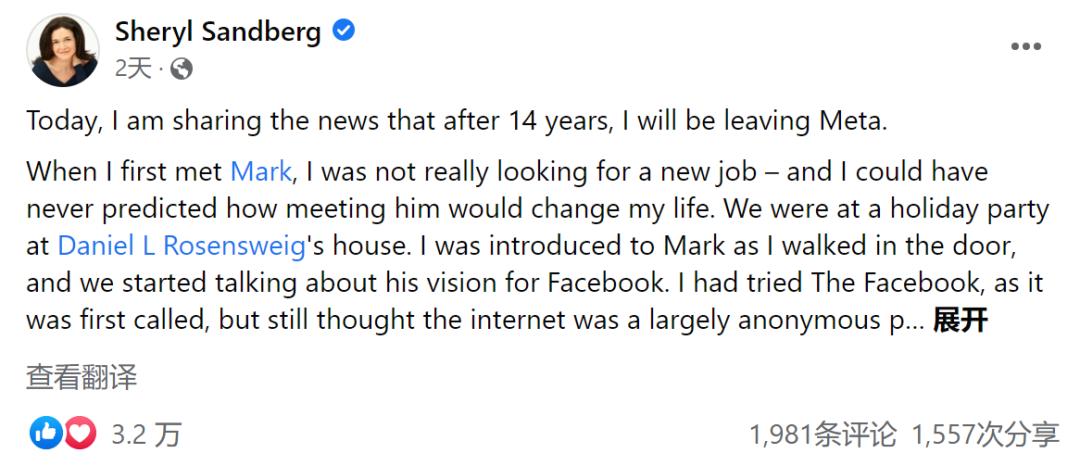The width and height of the screenshot is (1080, 466).
Task: Click the first sentence about leaving Meta
Action: [456, 121]
